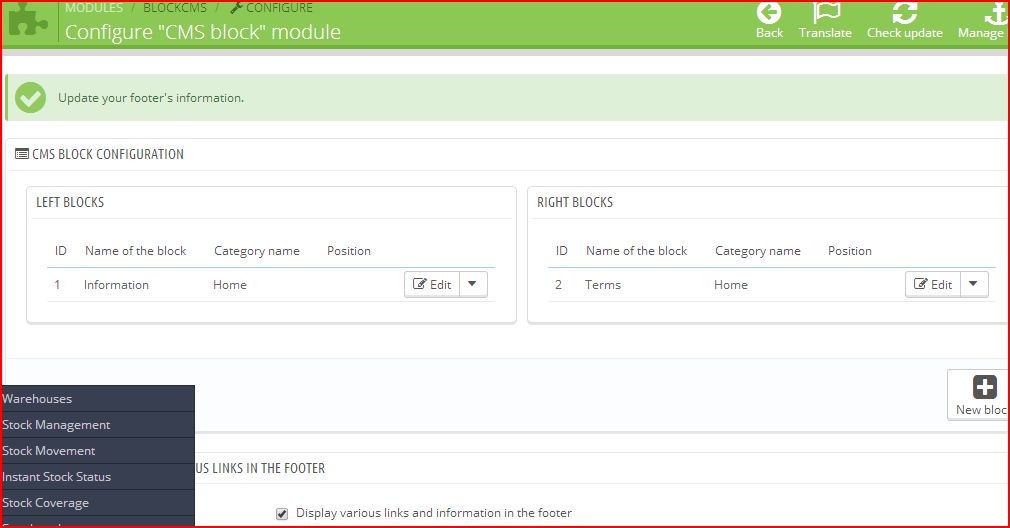Click Home category in Right Blocks row

coord(730,285)
